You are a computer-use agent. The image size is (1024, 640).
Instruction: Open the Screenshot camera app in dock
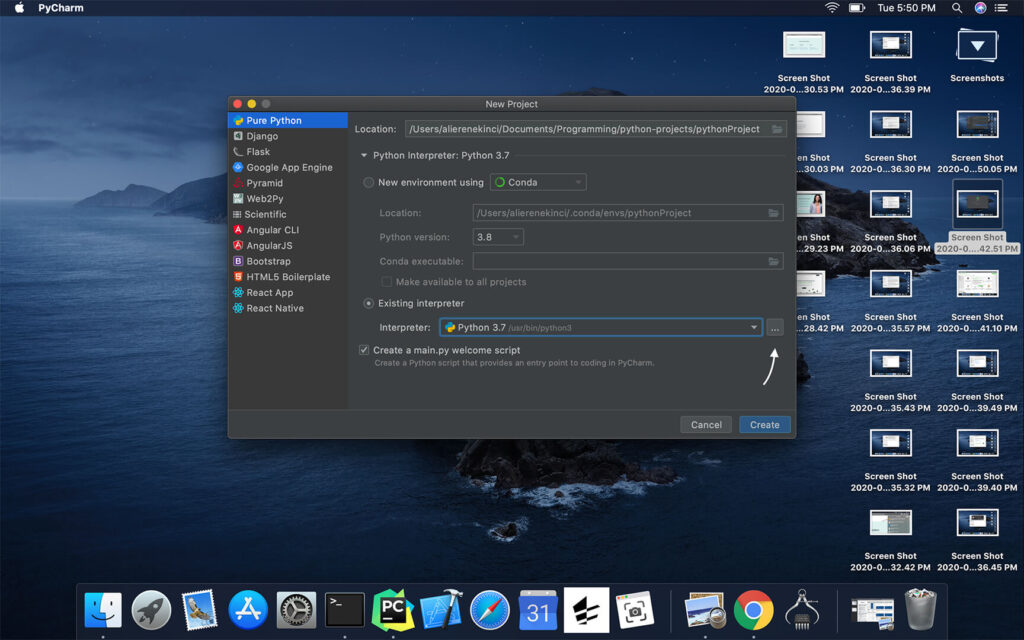635,611
